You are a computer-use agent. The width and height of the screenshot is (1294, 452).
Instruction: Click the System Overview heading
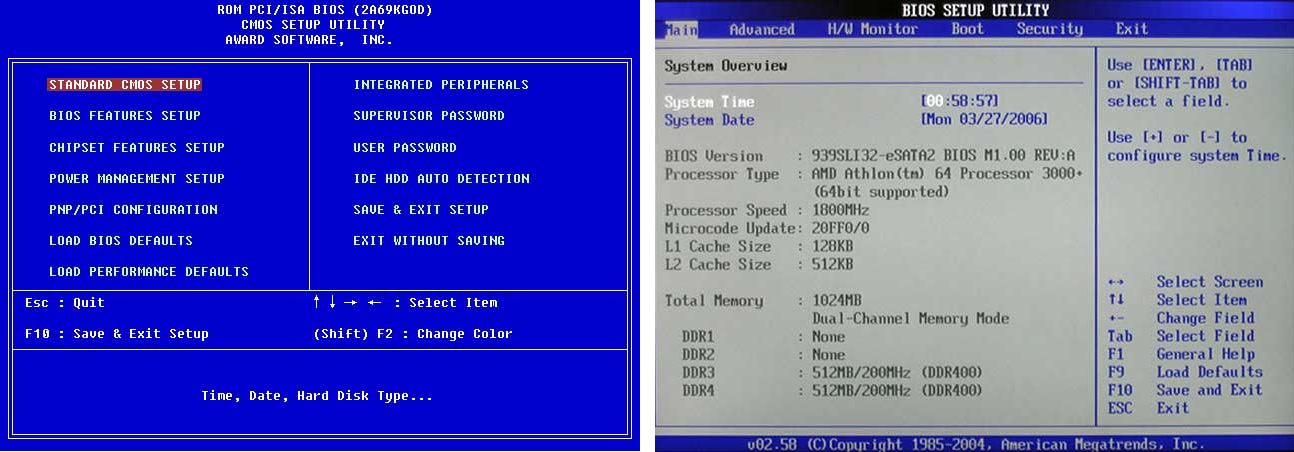click(726, 66)
